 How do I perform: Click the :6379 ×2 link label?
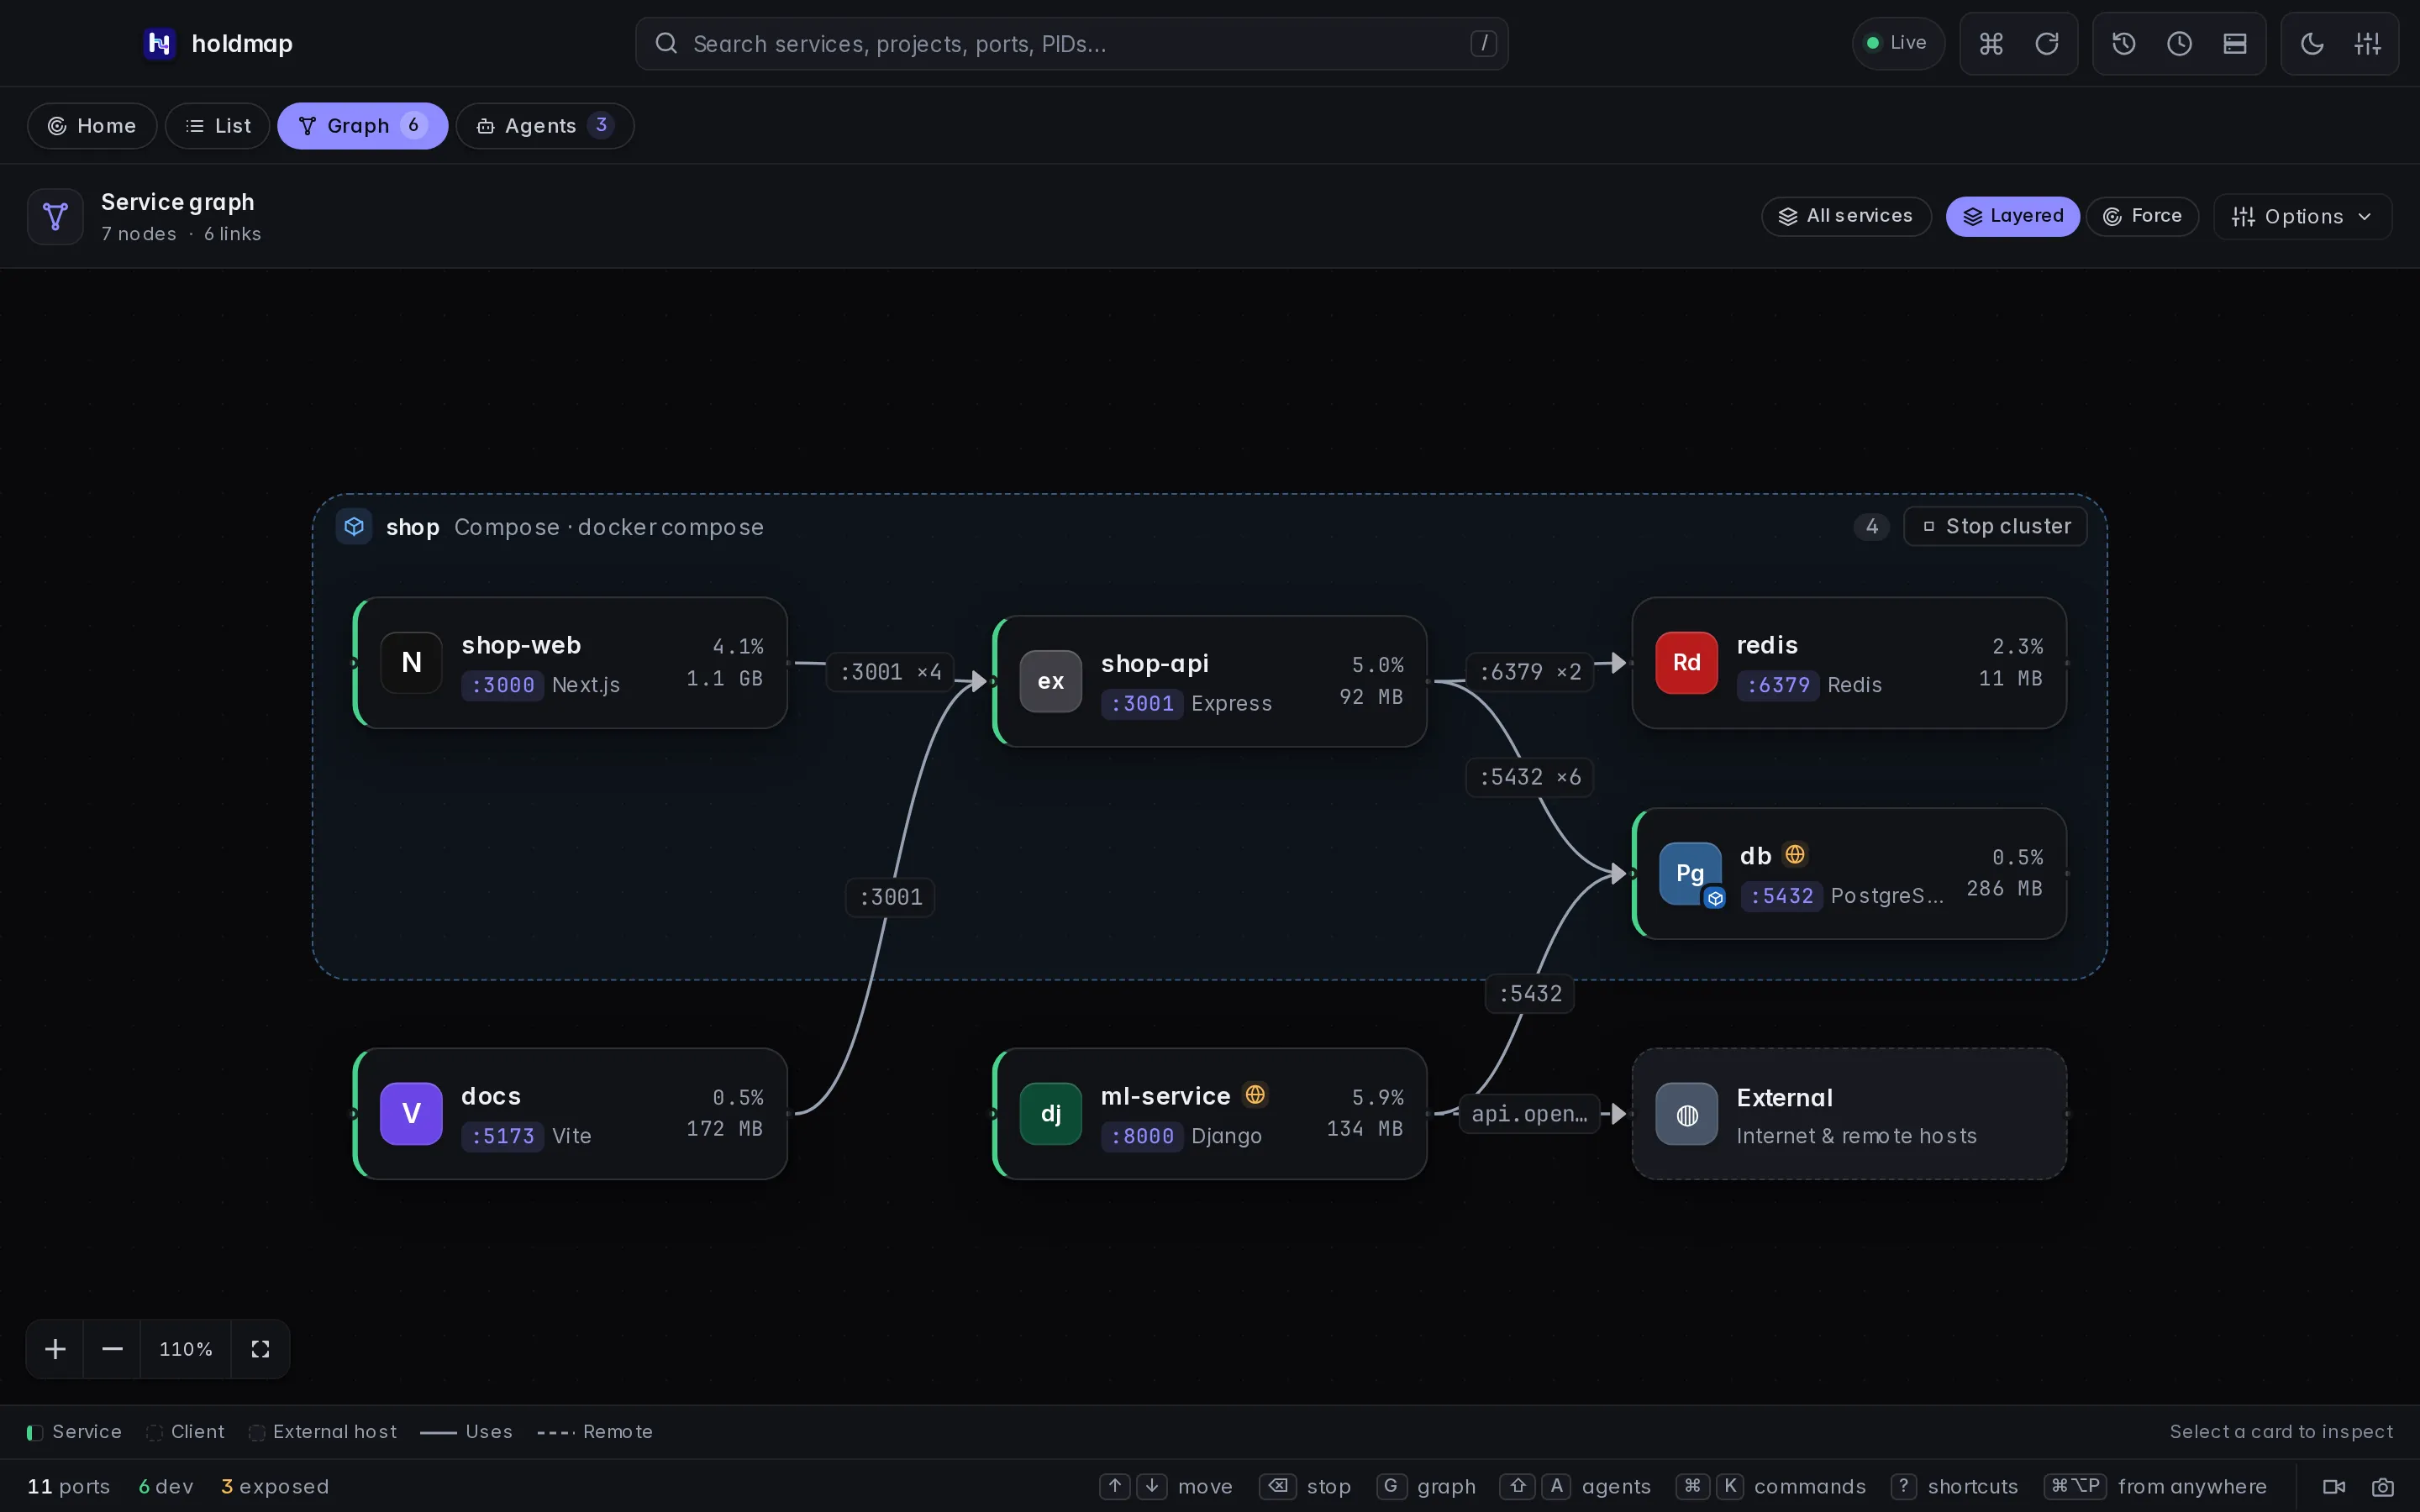(x=1530, y=672)
